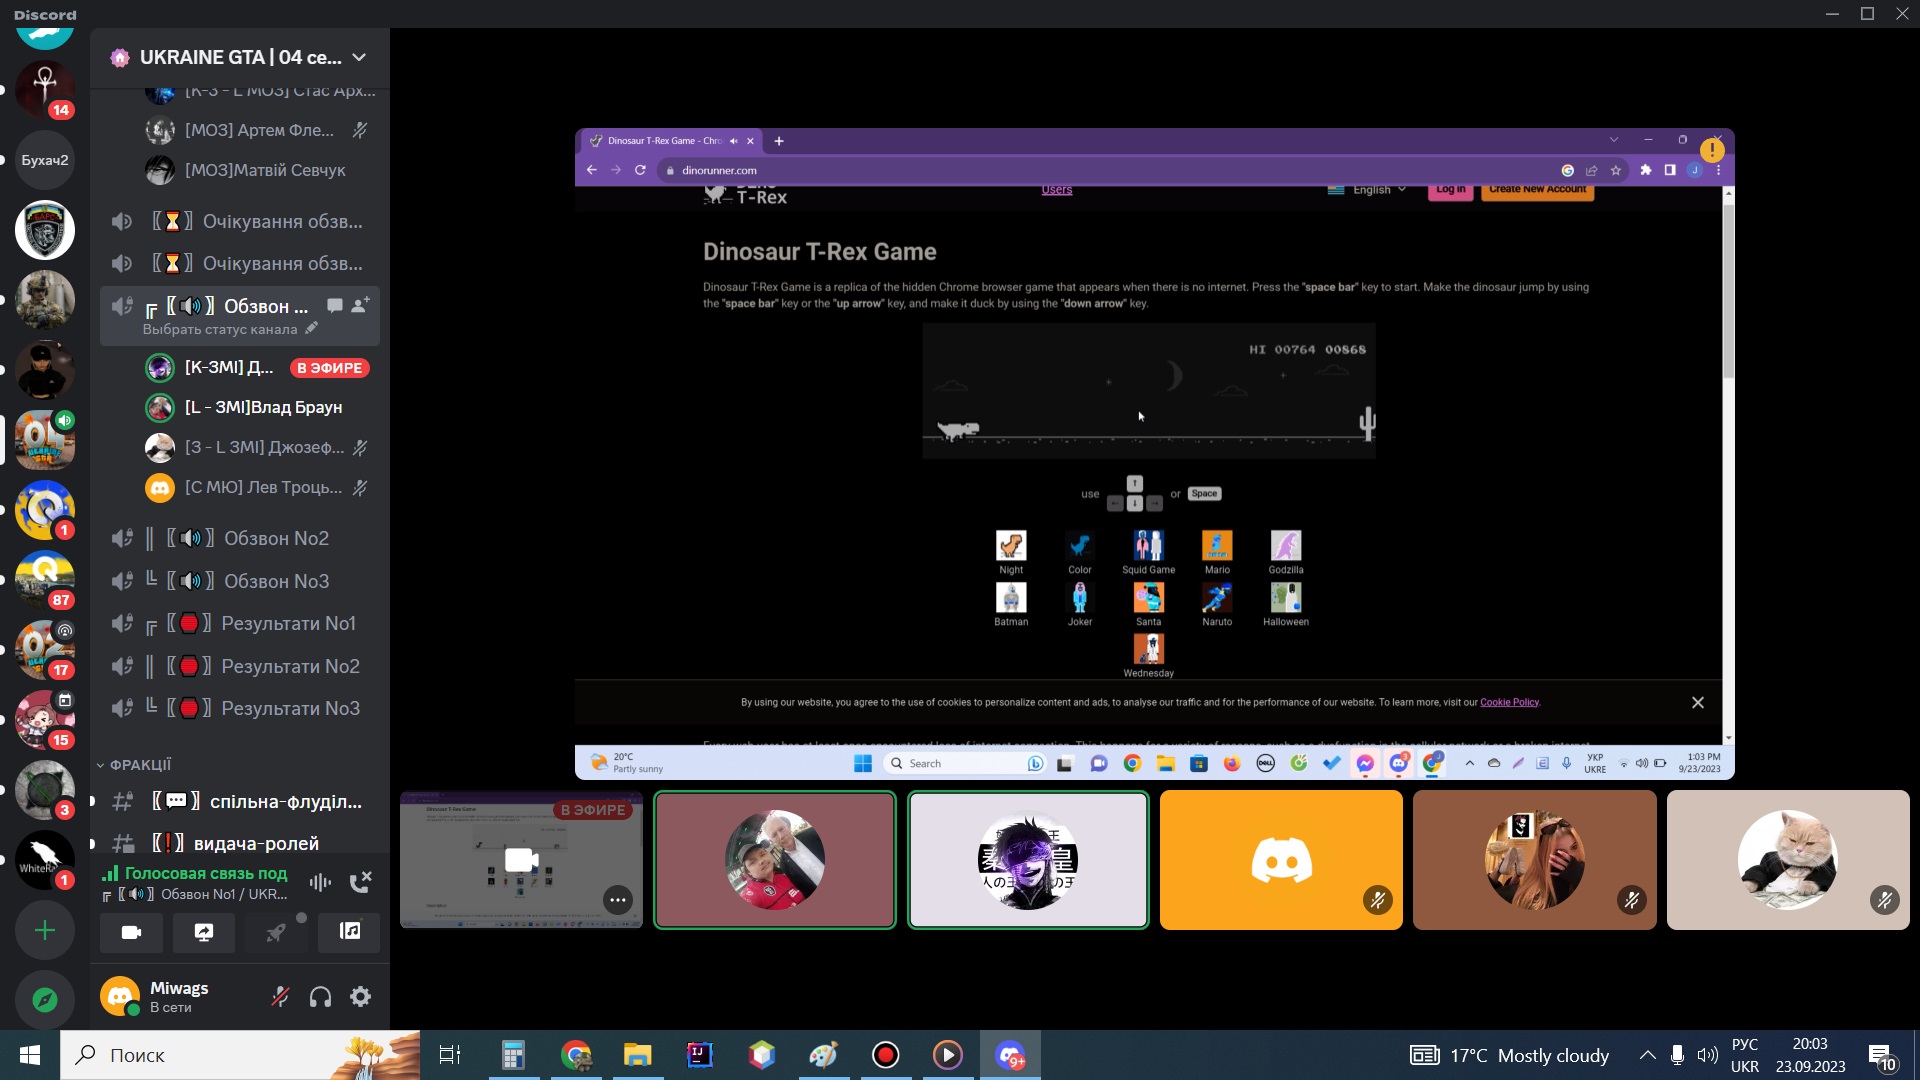The height and width of the screenshot is (1080, 1920).
Task: Focus the cat avatar participant tile
Action: (1788, 860)
